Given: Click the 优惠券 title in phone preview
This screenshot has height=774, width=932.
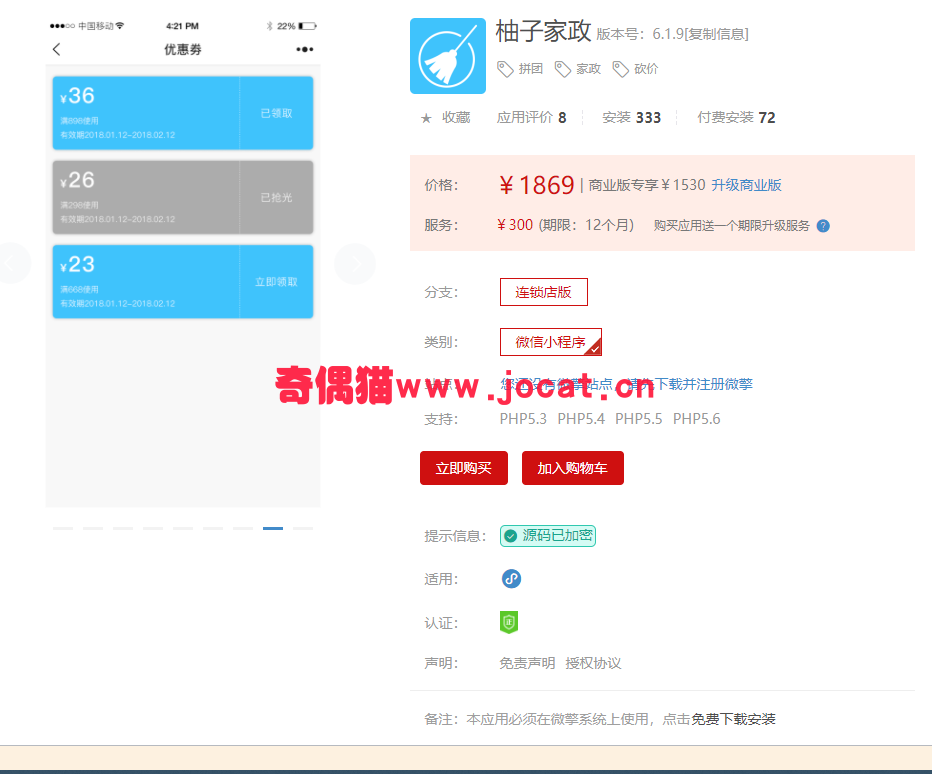Looking at the screenshot, I should click(182, 49).
